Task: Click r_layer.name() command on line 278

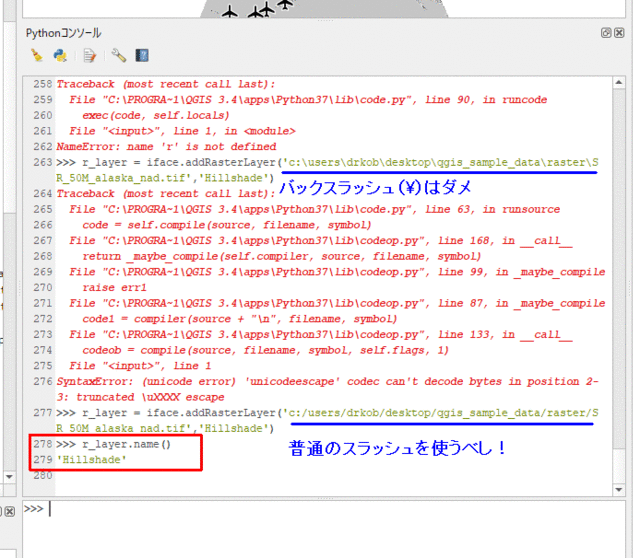Action: coord(126,444)
